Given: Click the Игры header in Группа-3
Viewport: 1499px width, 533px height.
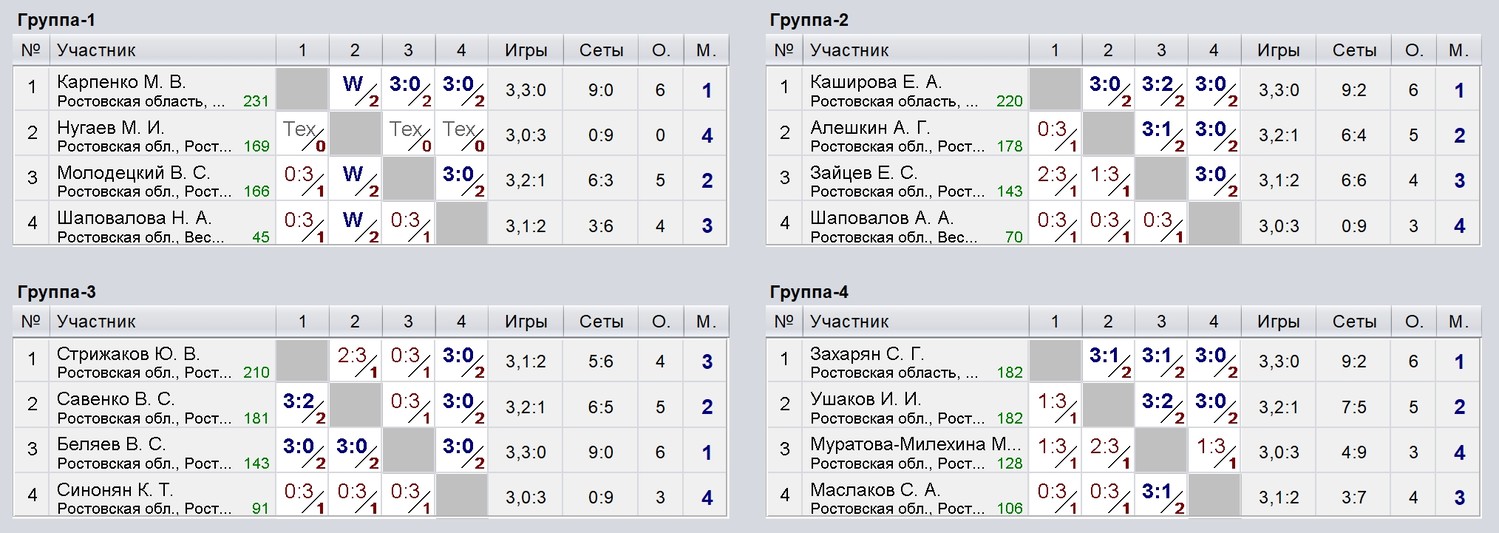Looking at the screenshot, I should click(x=526, y=322).
